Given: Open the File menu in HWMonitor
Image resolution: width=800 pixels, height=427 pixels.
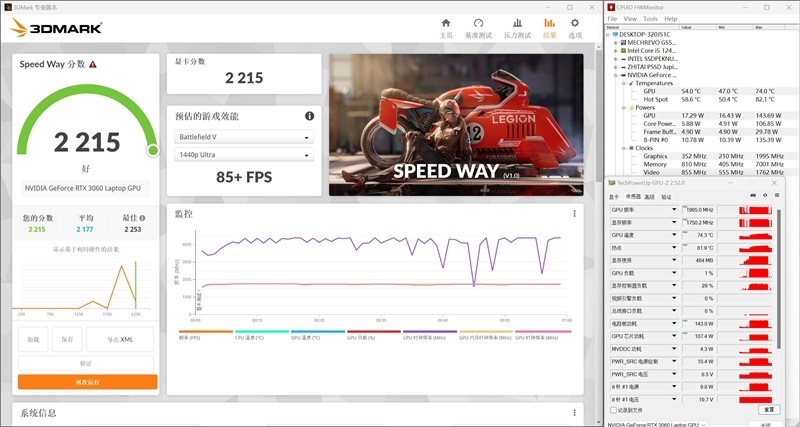Looking at the screenshot, I should tap(612, 19).
